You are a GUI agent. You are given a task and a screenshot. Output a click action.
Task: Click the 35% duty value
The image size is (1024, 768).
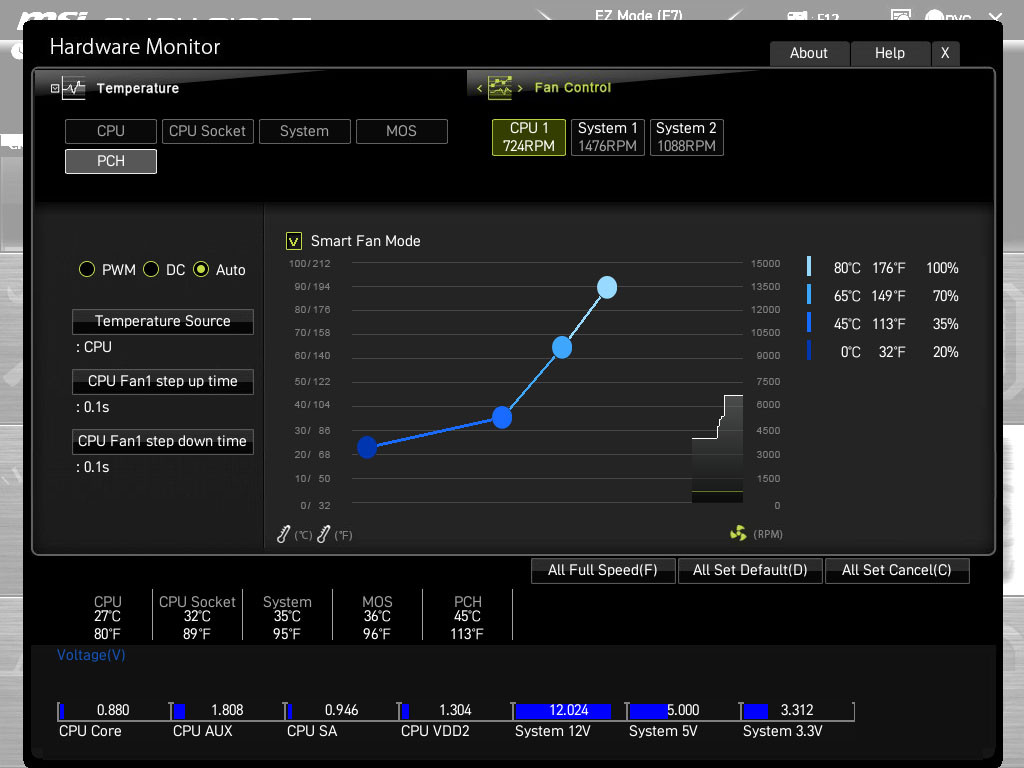pyautogui.click(x=946, y=324)
